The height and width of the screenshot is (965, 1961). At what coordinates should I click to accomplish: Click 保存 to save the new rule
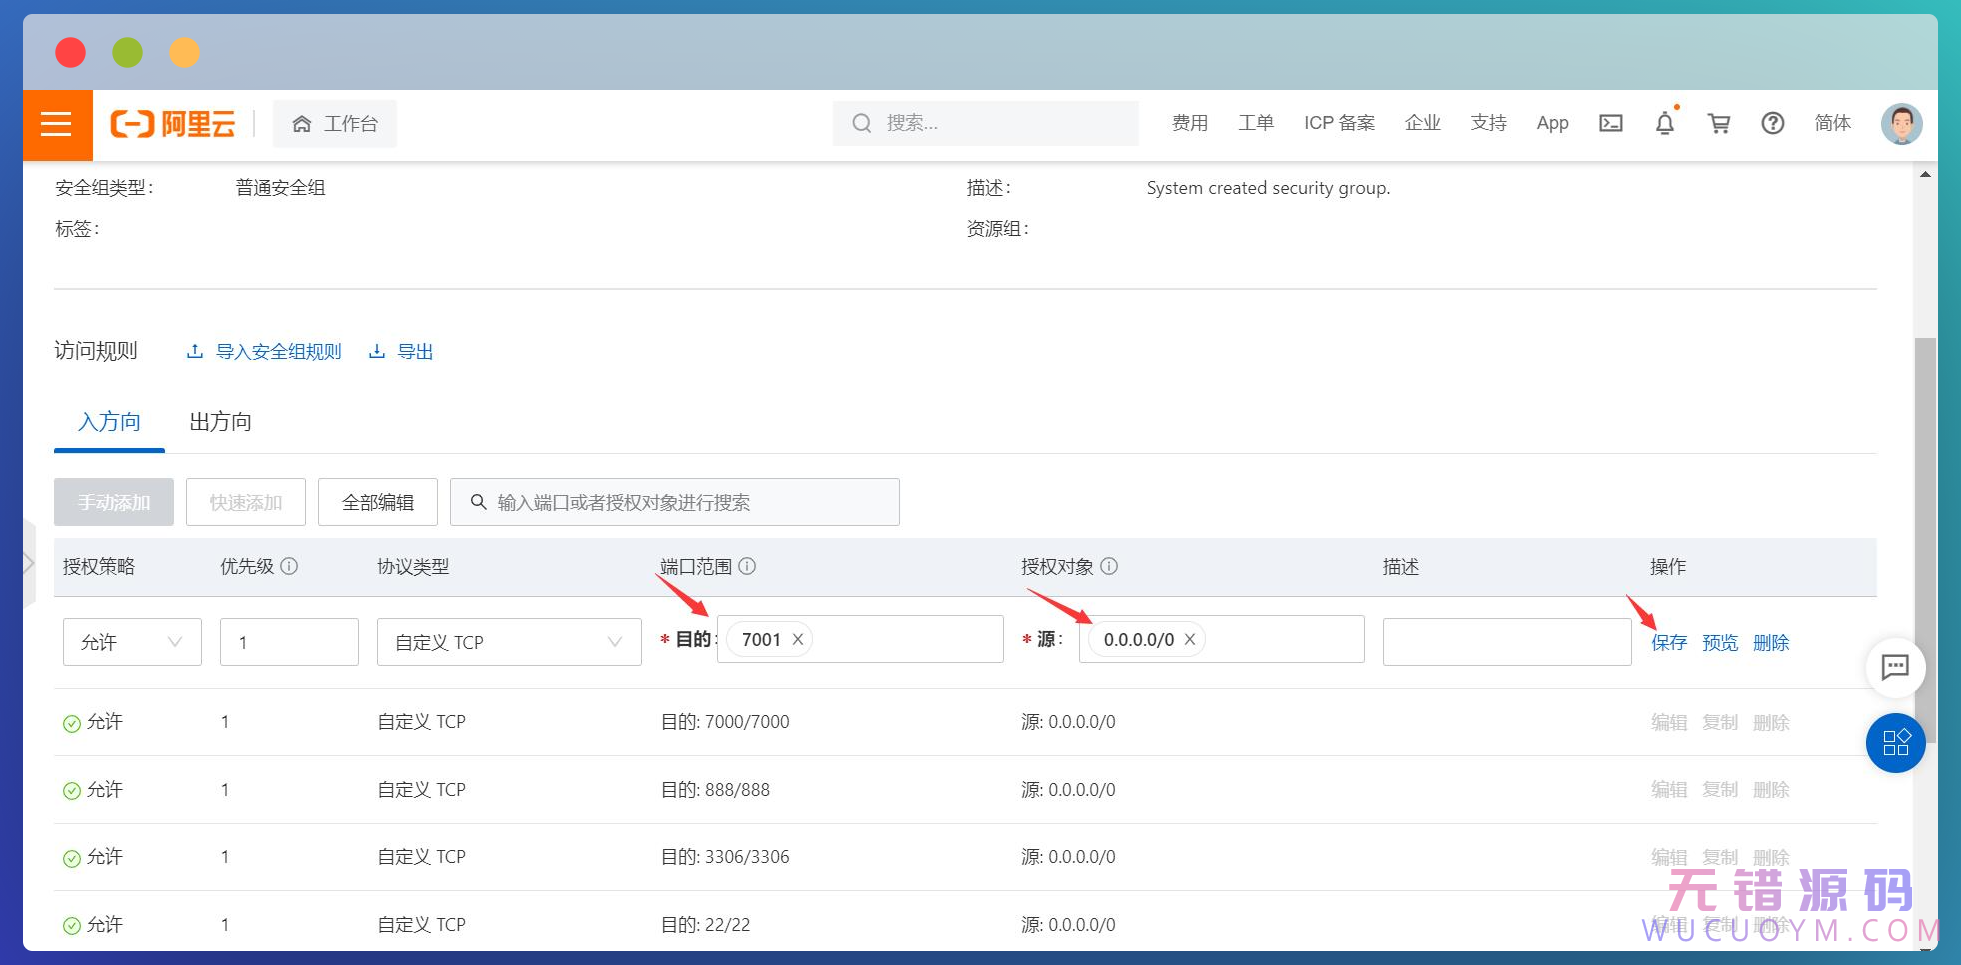(x=1669, y=642)
